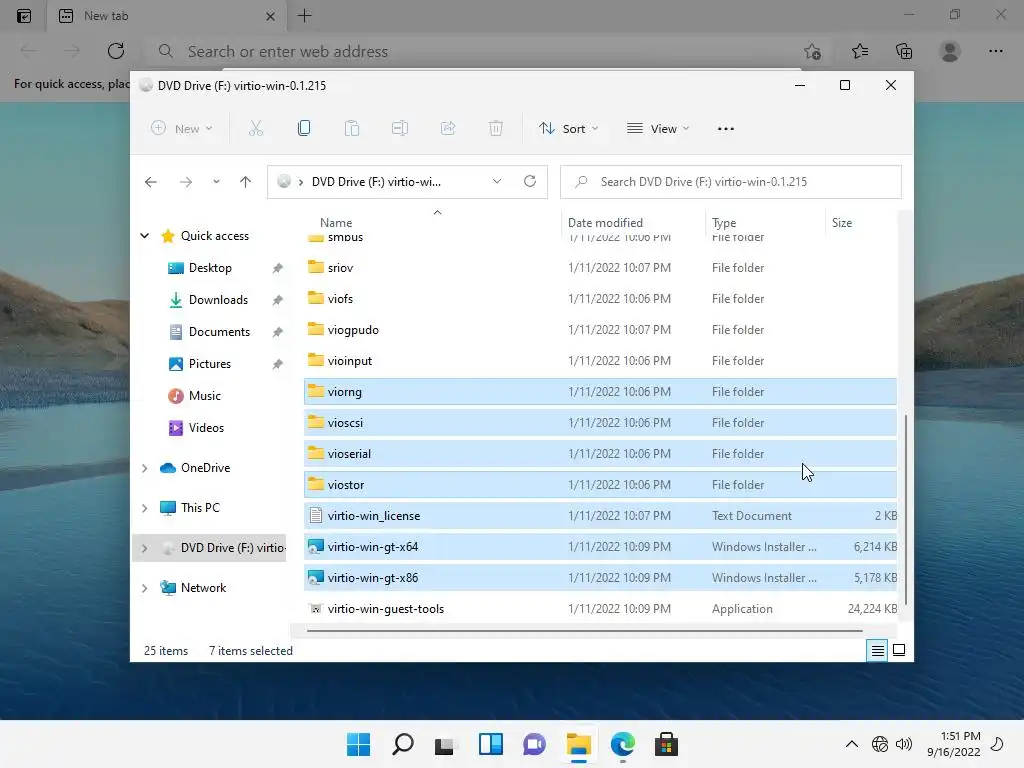
Task: Click the Copy icon in Explorer toolbar
Action: coord(304,129)
